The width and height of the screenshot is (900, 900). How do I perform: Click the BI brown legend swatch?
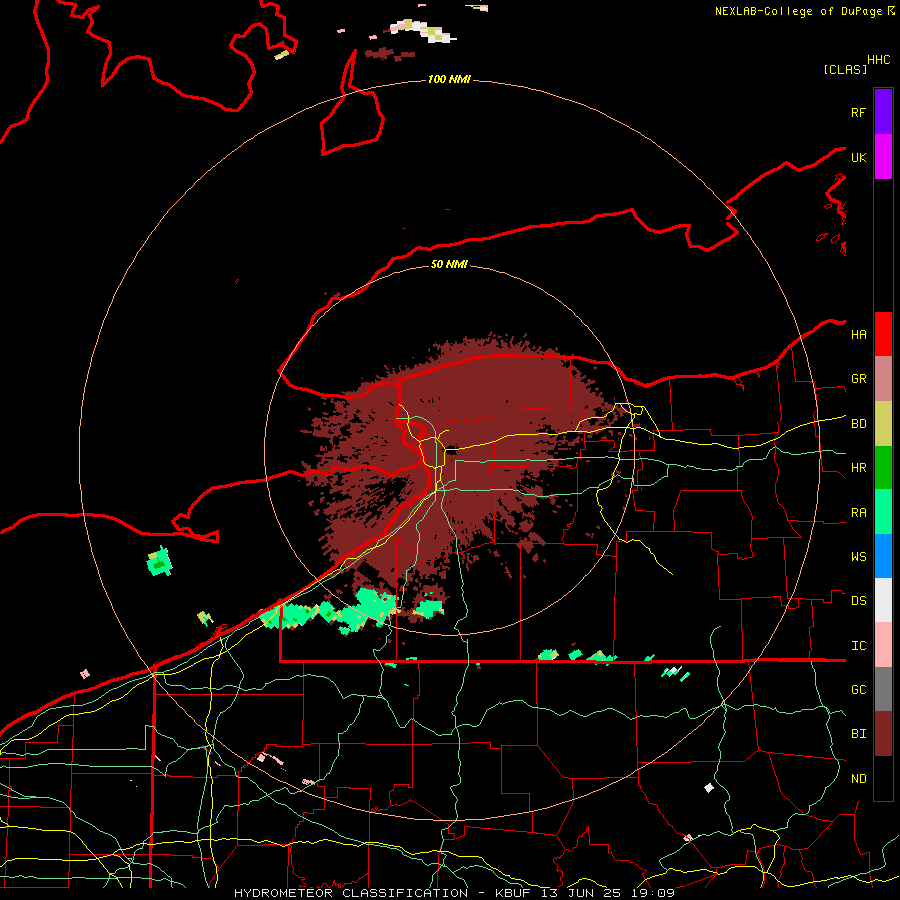[883, 734]
